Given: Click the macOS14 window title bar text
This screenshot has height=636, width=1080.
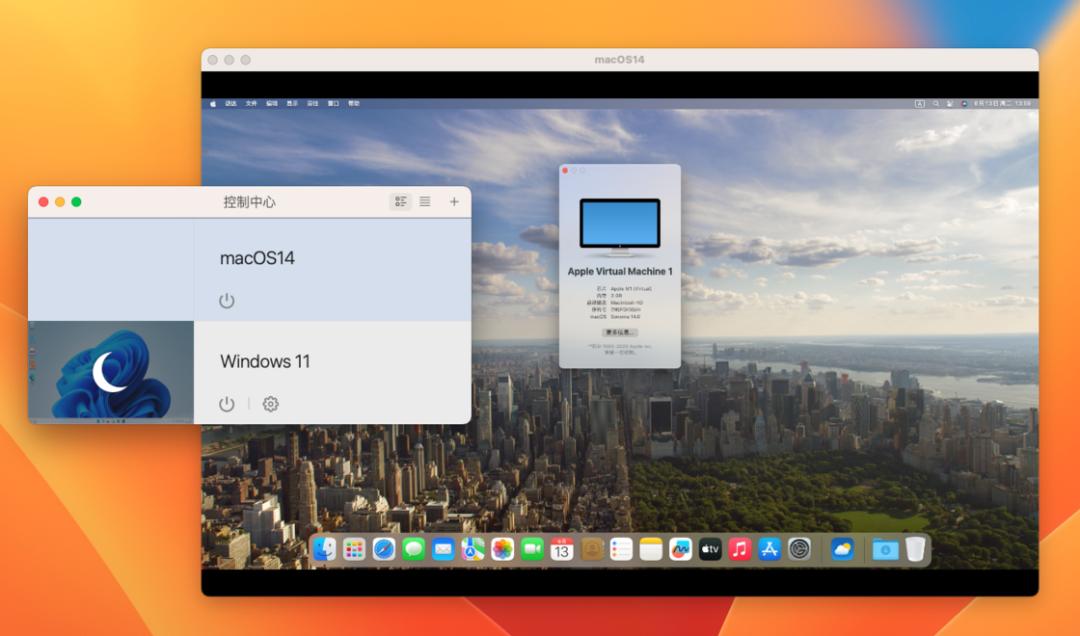Looking at the screenshot, I should [x=619, y=59].
